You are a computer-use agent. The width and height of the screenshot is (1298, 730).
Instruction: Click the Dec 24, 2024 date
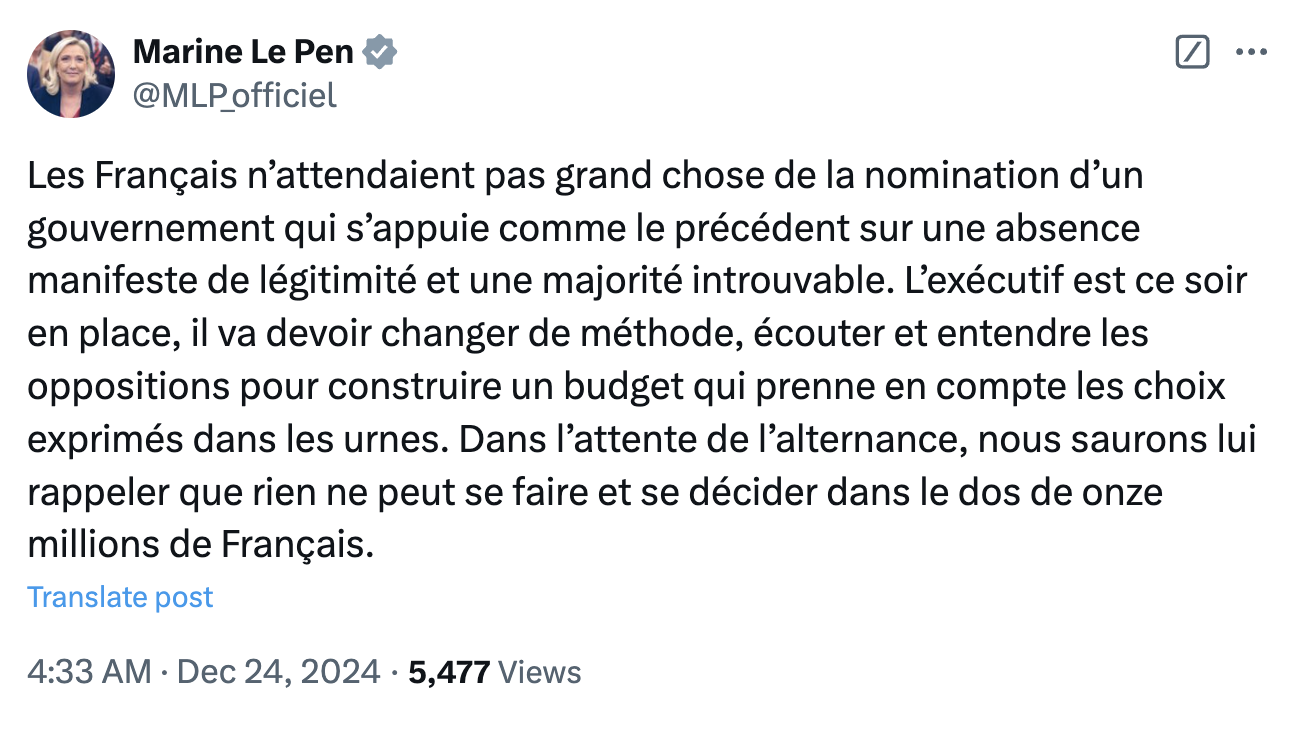tap(278, 672)
